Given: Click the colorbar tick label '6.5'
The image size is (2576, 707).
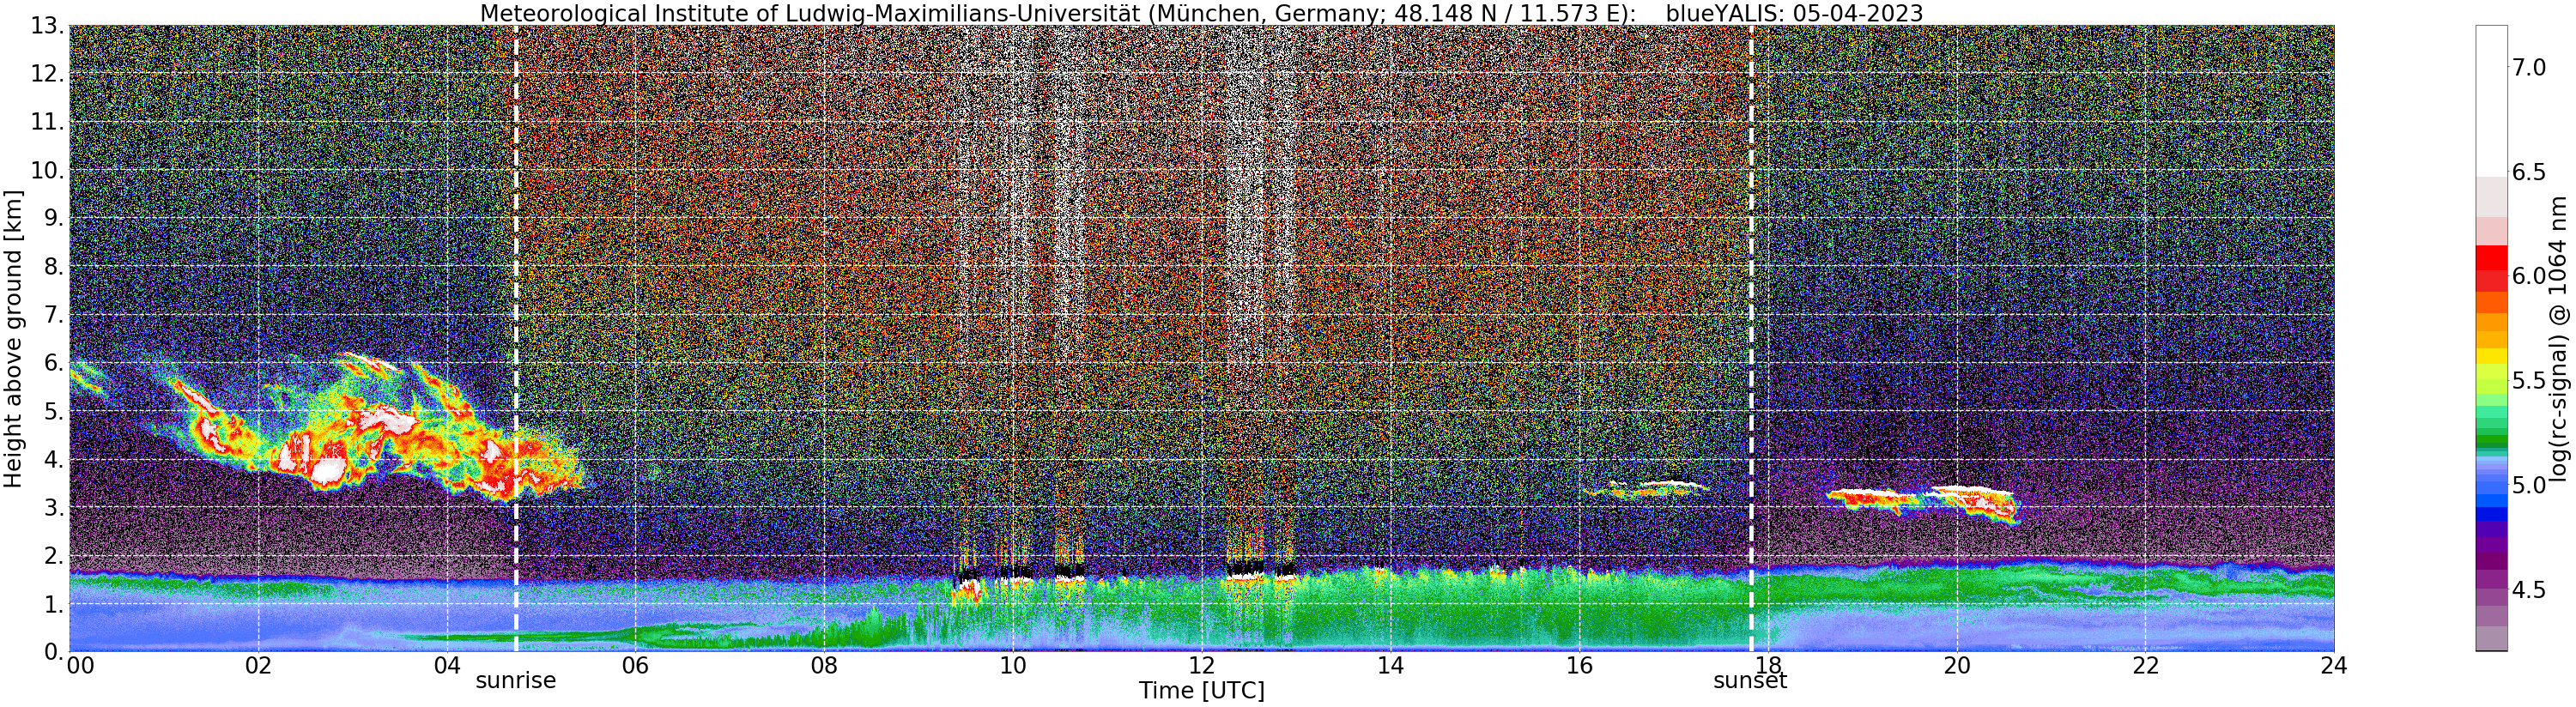Looking at the screenshot, I should (2528, 172).
